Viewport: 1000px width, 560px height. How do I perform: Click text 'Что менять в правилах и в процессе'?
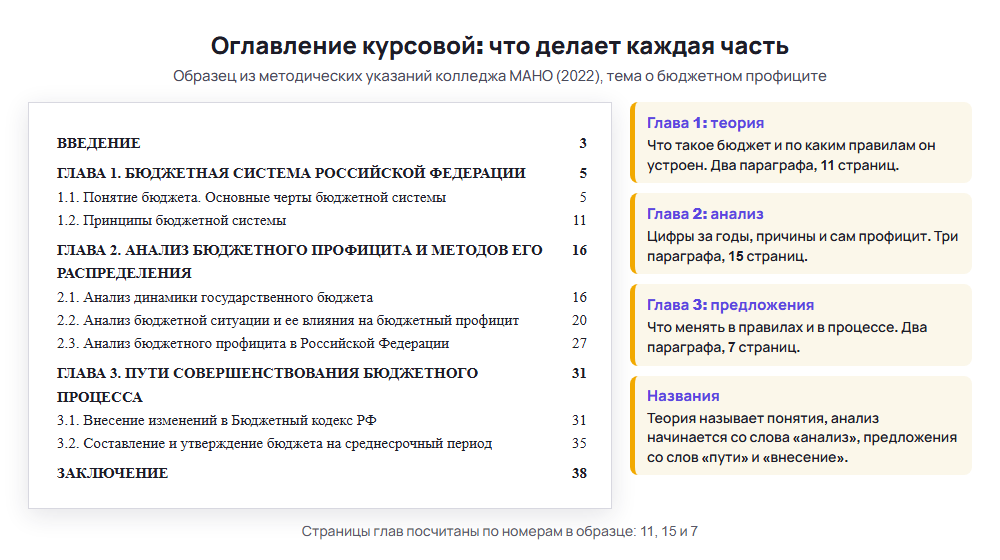coord(772,328)
